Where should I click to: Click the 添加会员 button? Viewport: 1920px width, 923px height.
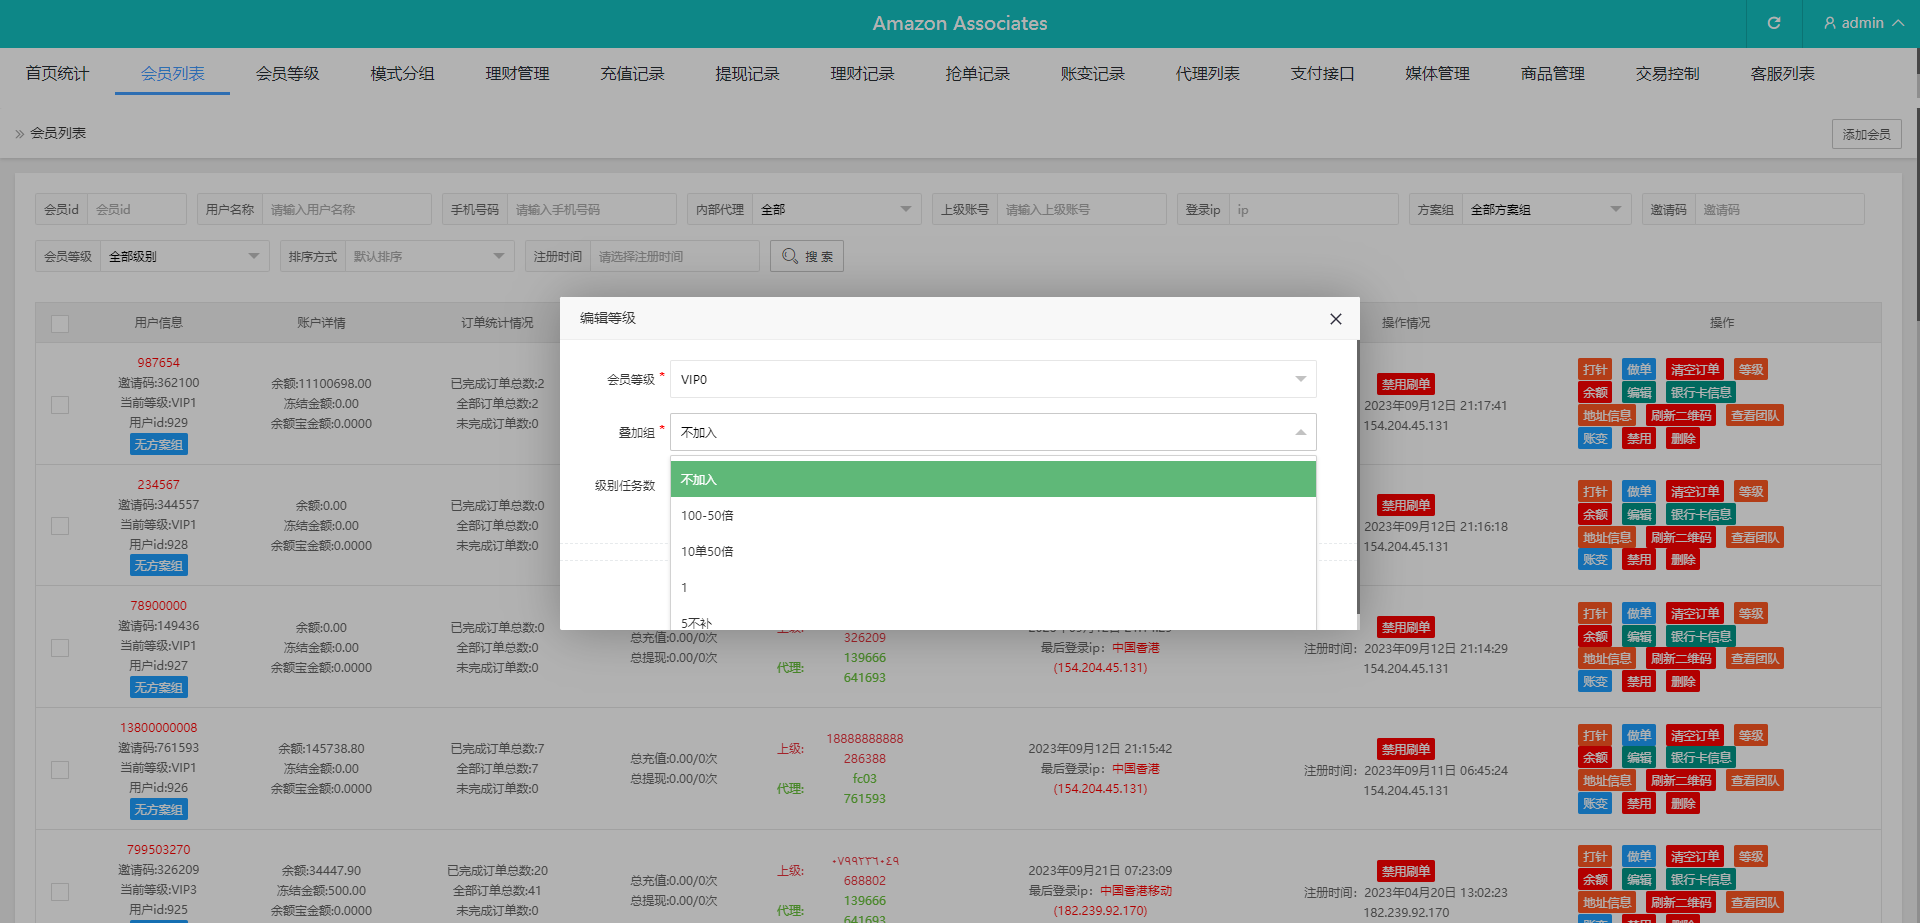(x=1866, y=134)
